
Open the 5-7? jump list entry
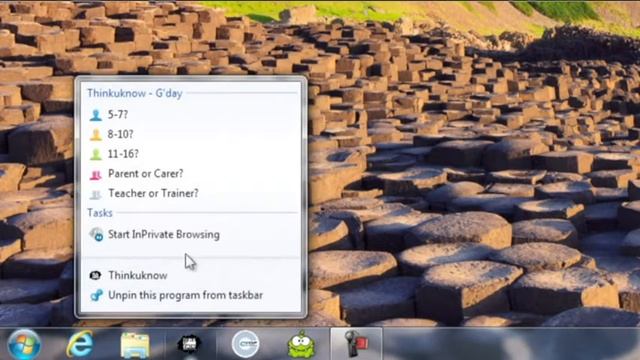tap(118, 115)
